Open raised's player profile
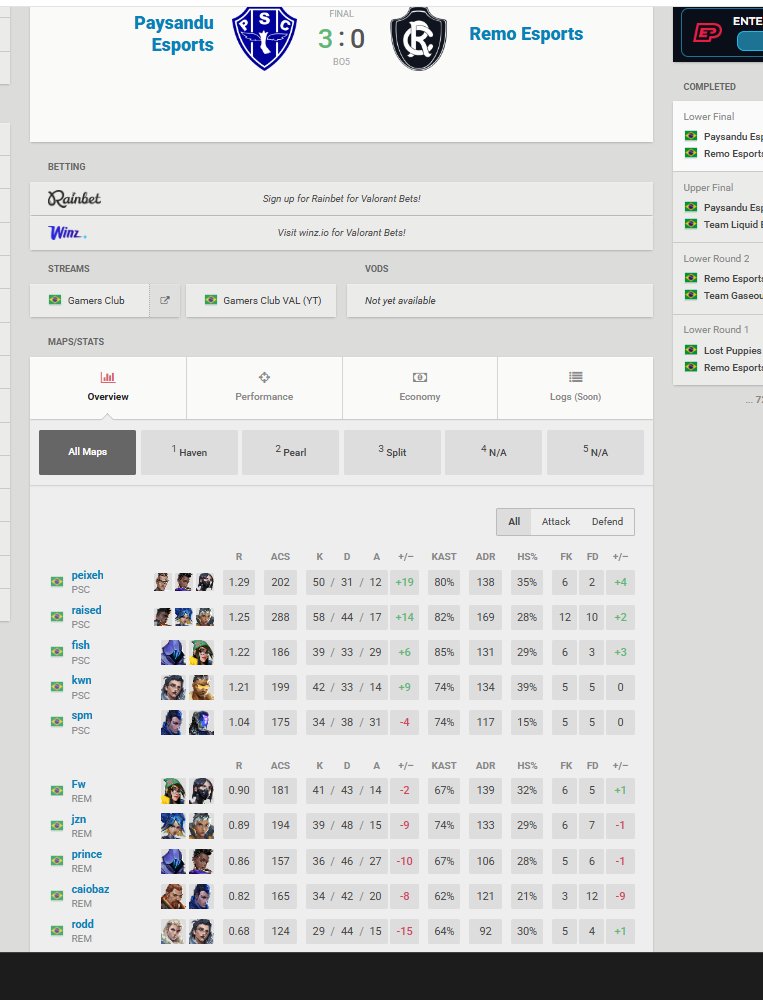 pos(86,610)
